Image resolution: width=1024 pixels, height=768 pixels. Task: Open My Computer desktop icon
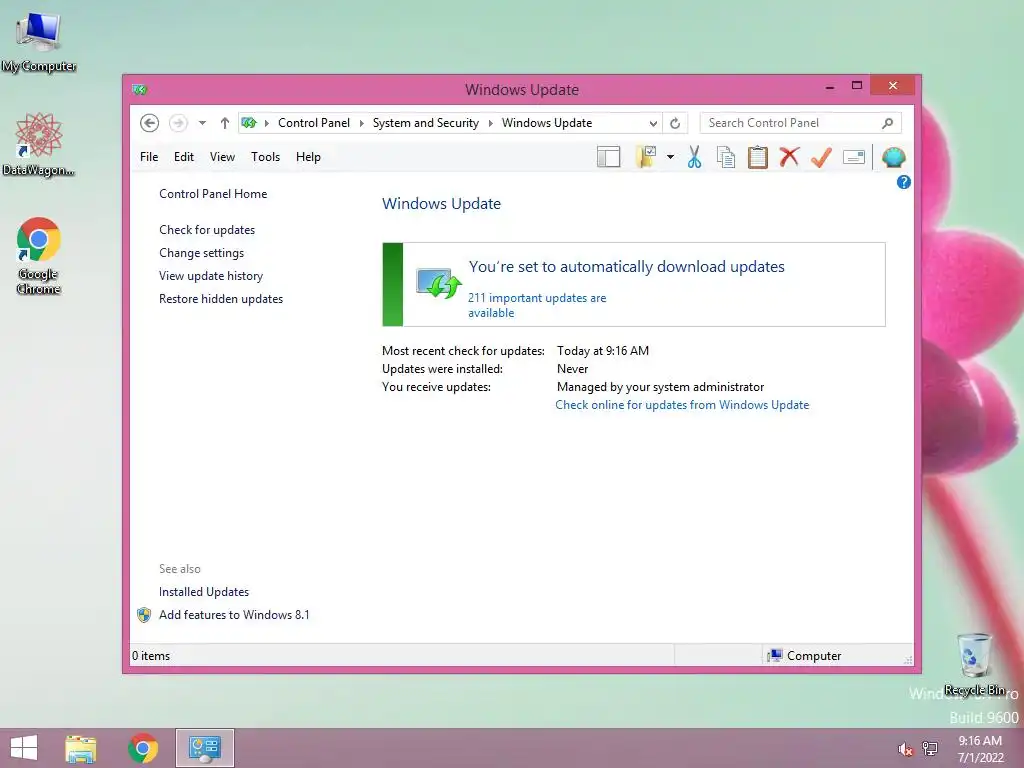tap(39, 42)
